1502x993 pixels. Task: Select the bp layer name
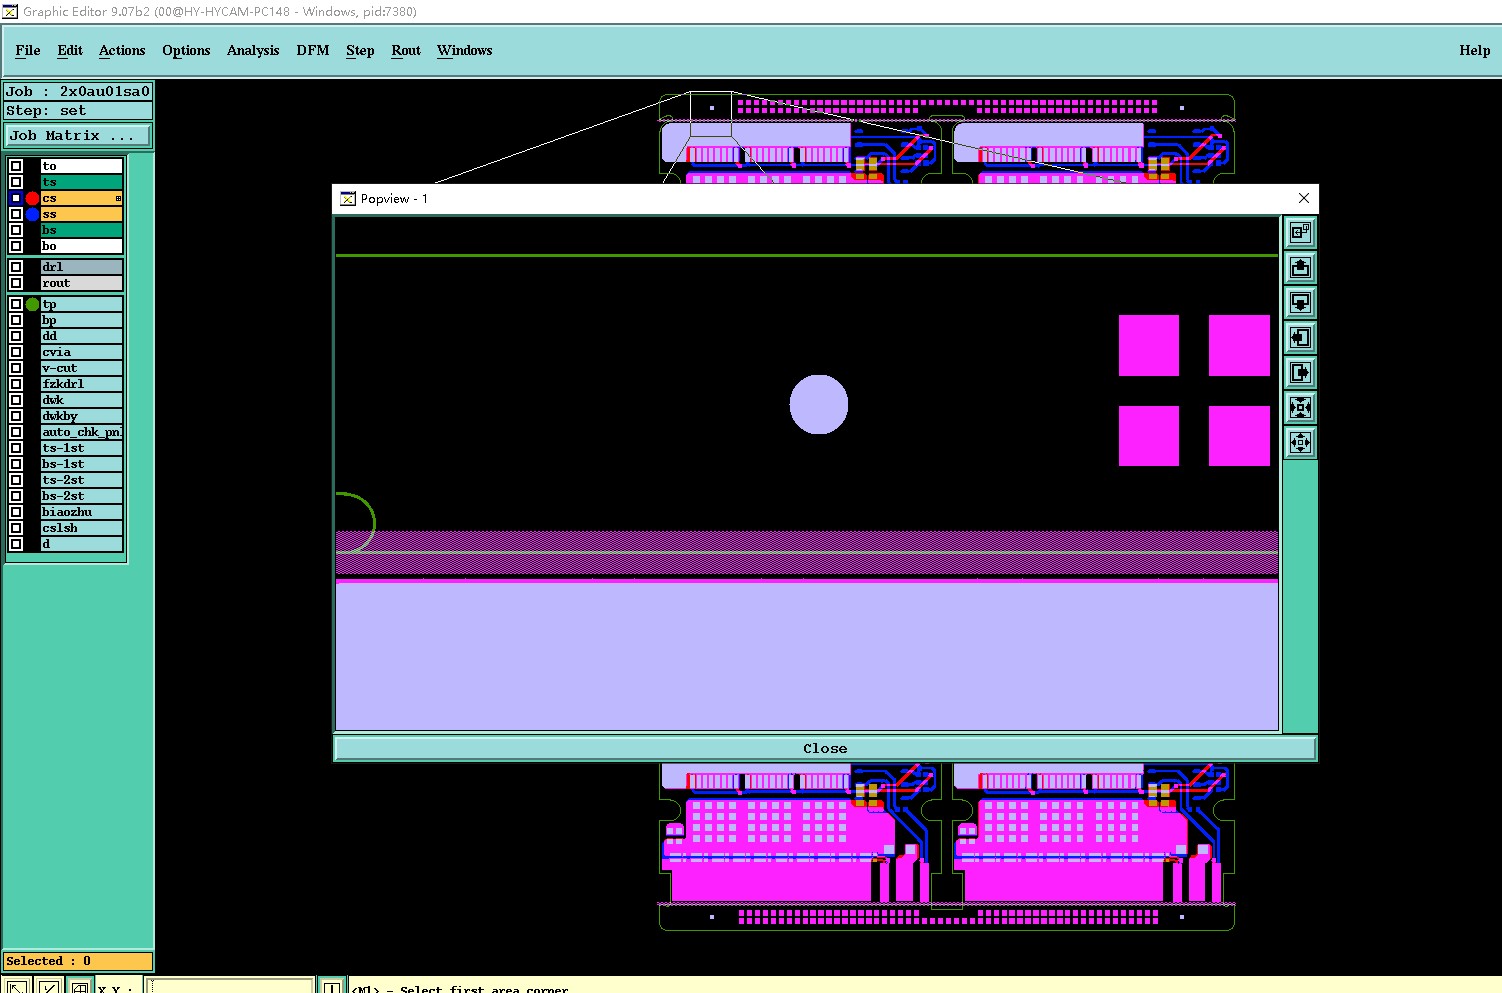[81, 320]
